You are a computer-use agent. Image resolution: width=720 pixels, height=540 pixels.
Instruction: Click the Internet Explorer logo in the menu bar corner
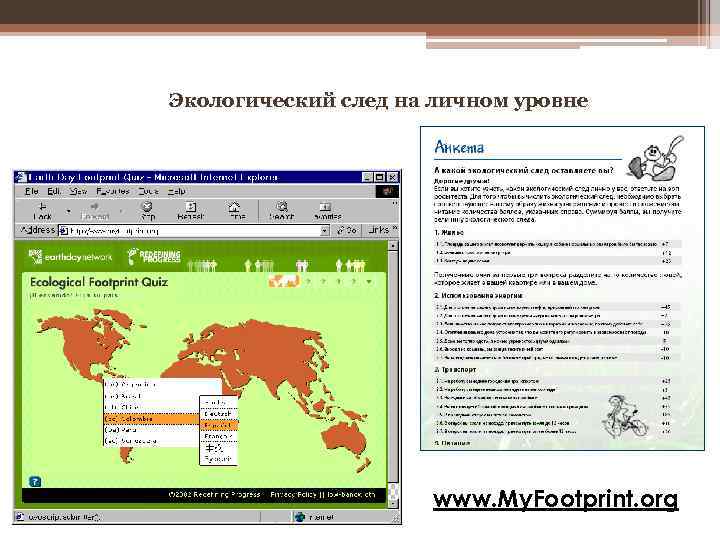coord(387,191)
